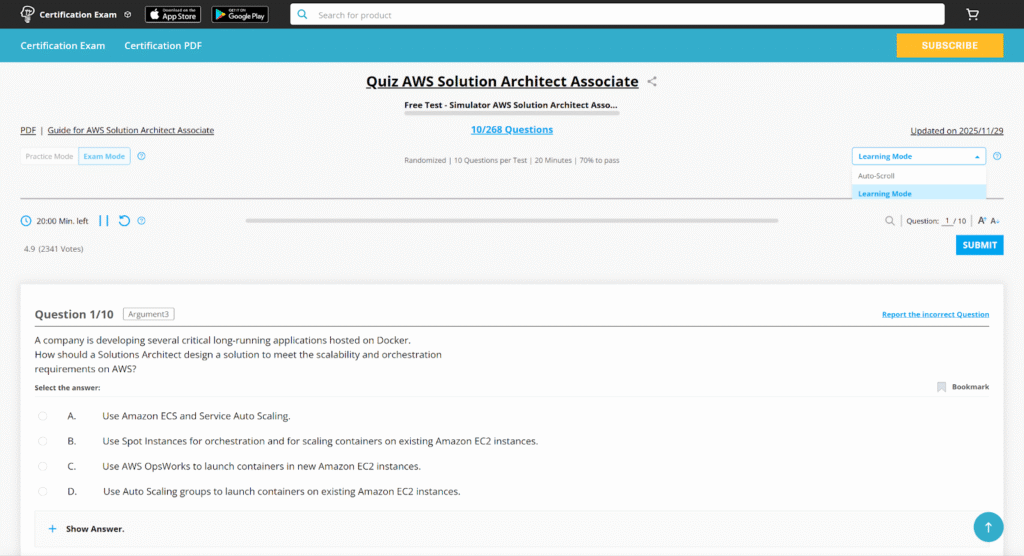
Task: Pause the exam timer
Action: click(104, 221)
